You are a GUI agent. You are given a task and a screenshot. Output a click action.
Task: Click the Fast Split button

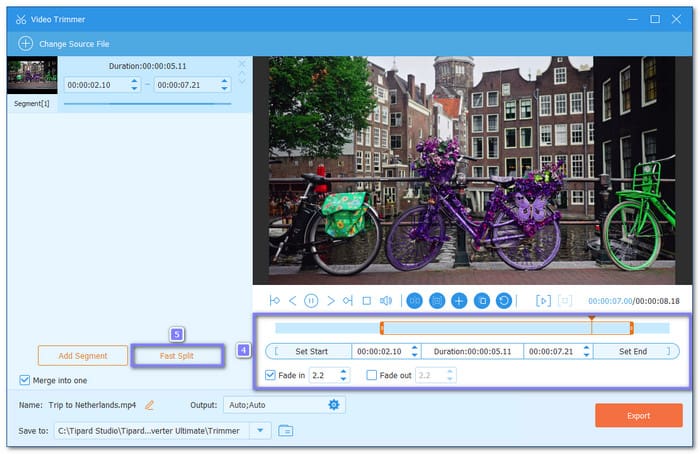[176, 355]
